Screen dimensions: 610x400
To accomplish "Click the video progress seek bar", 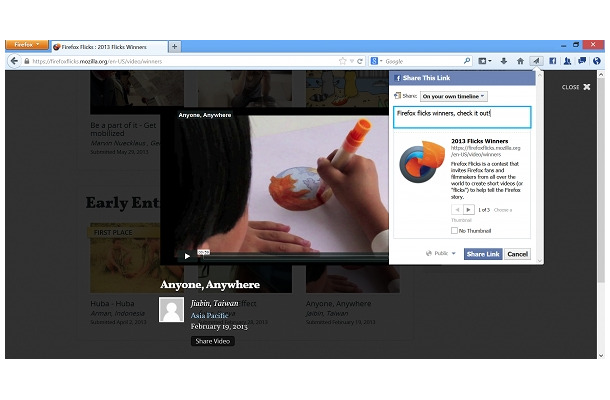I will point(296,256).
